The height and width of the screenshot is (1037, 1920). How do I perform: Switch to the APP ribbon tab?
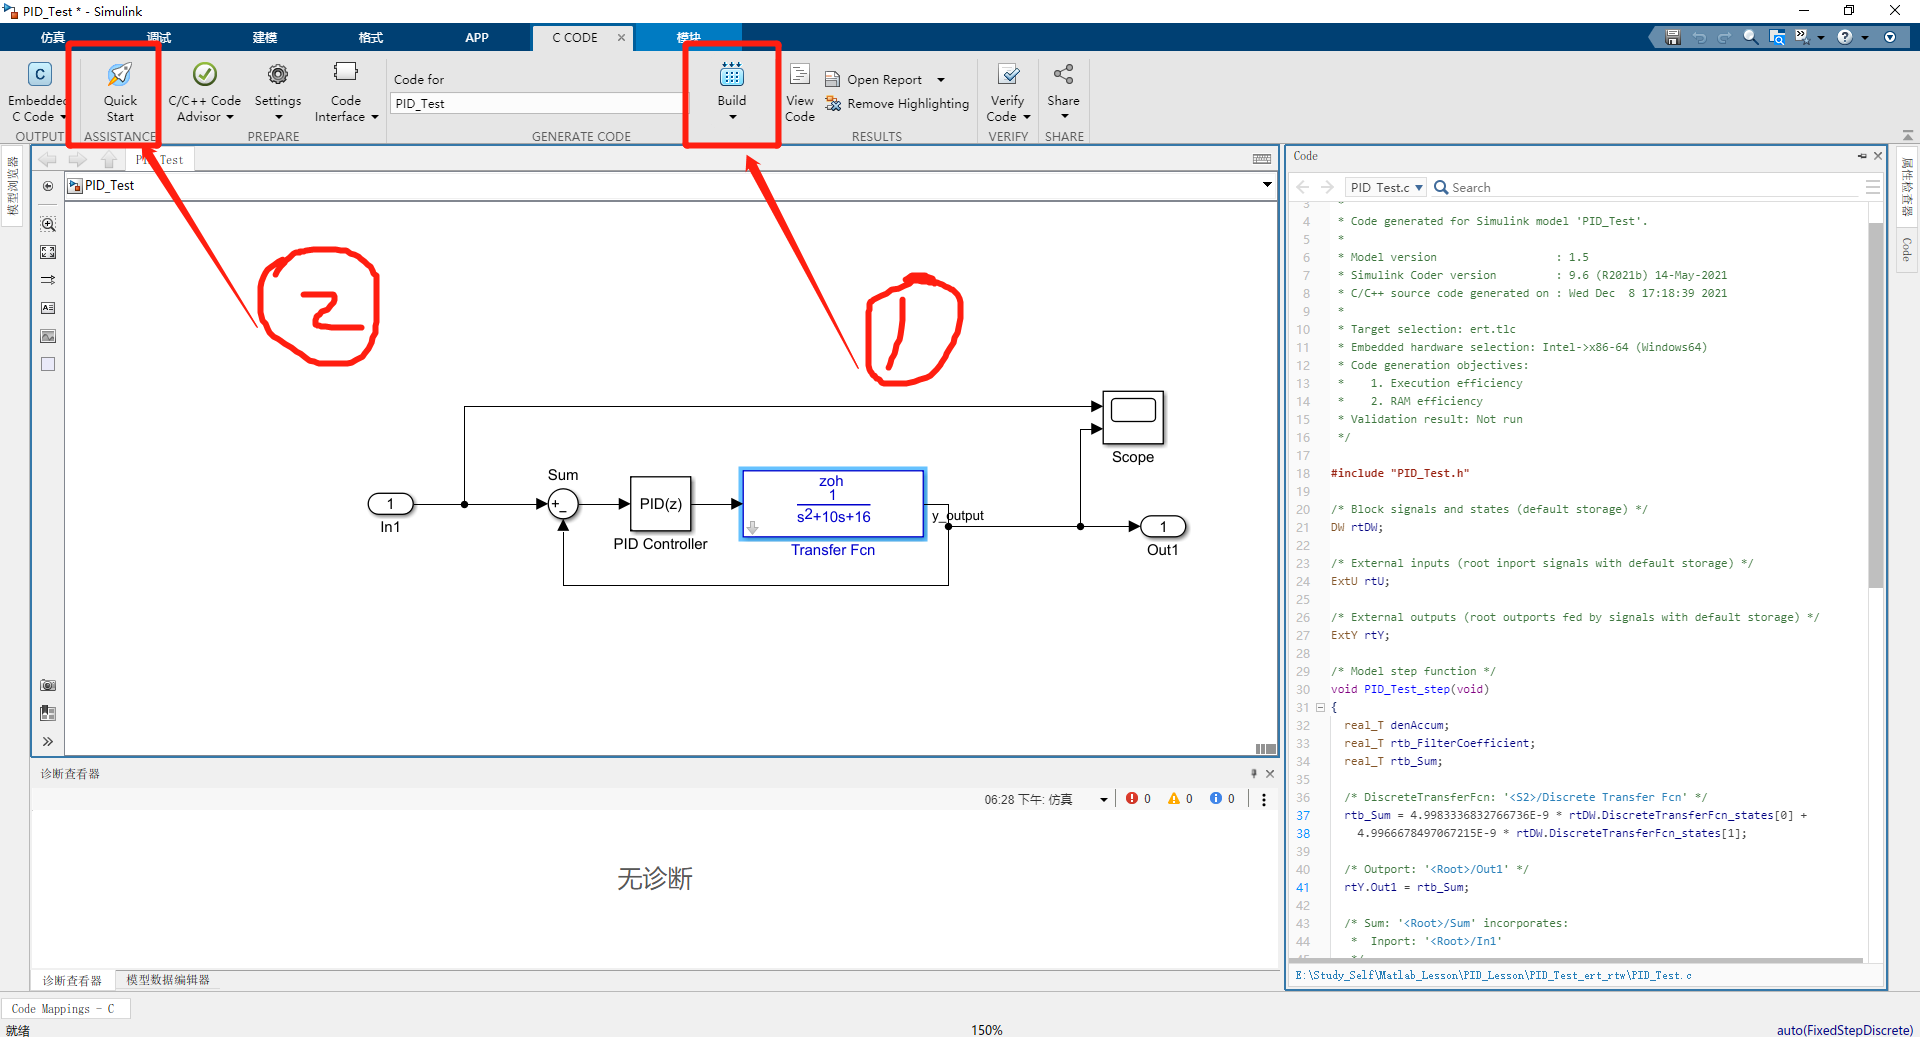tap(477, 38)
